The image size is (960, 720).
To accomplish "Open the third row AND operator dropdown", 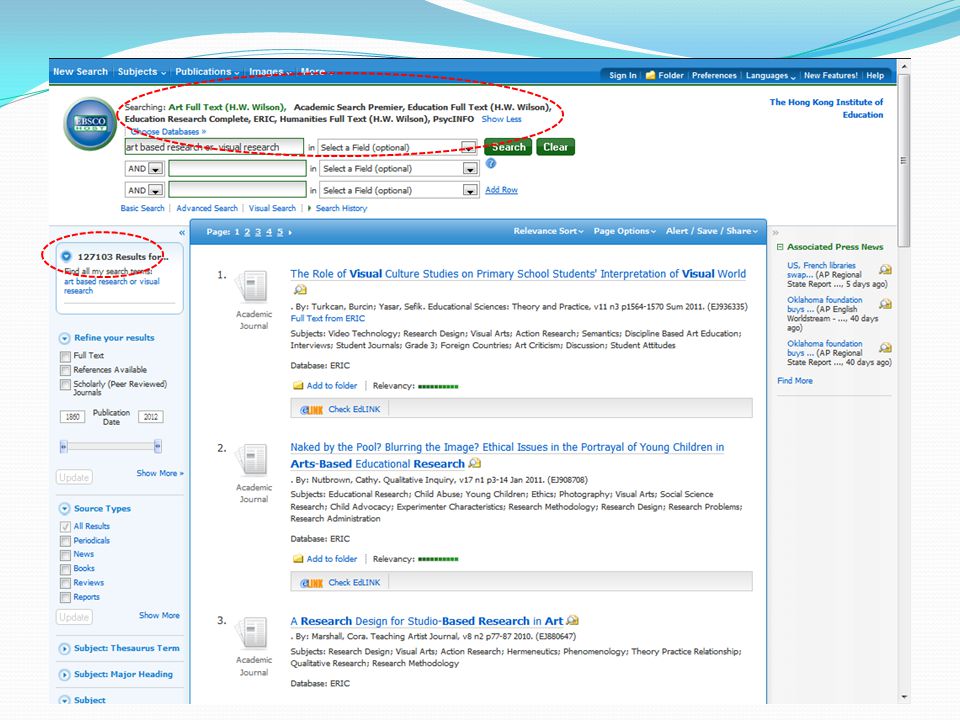I will (x=144, y=190).
